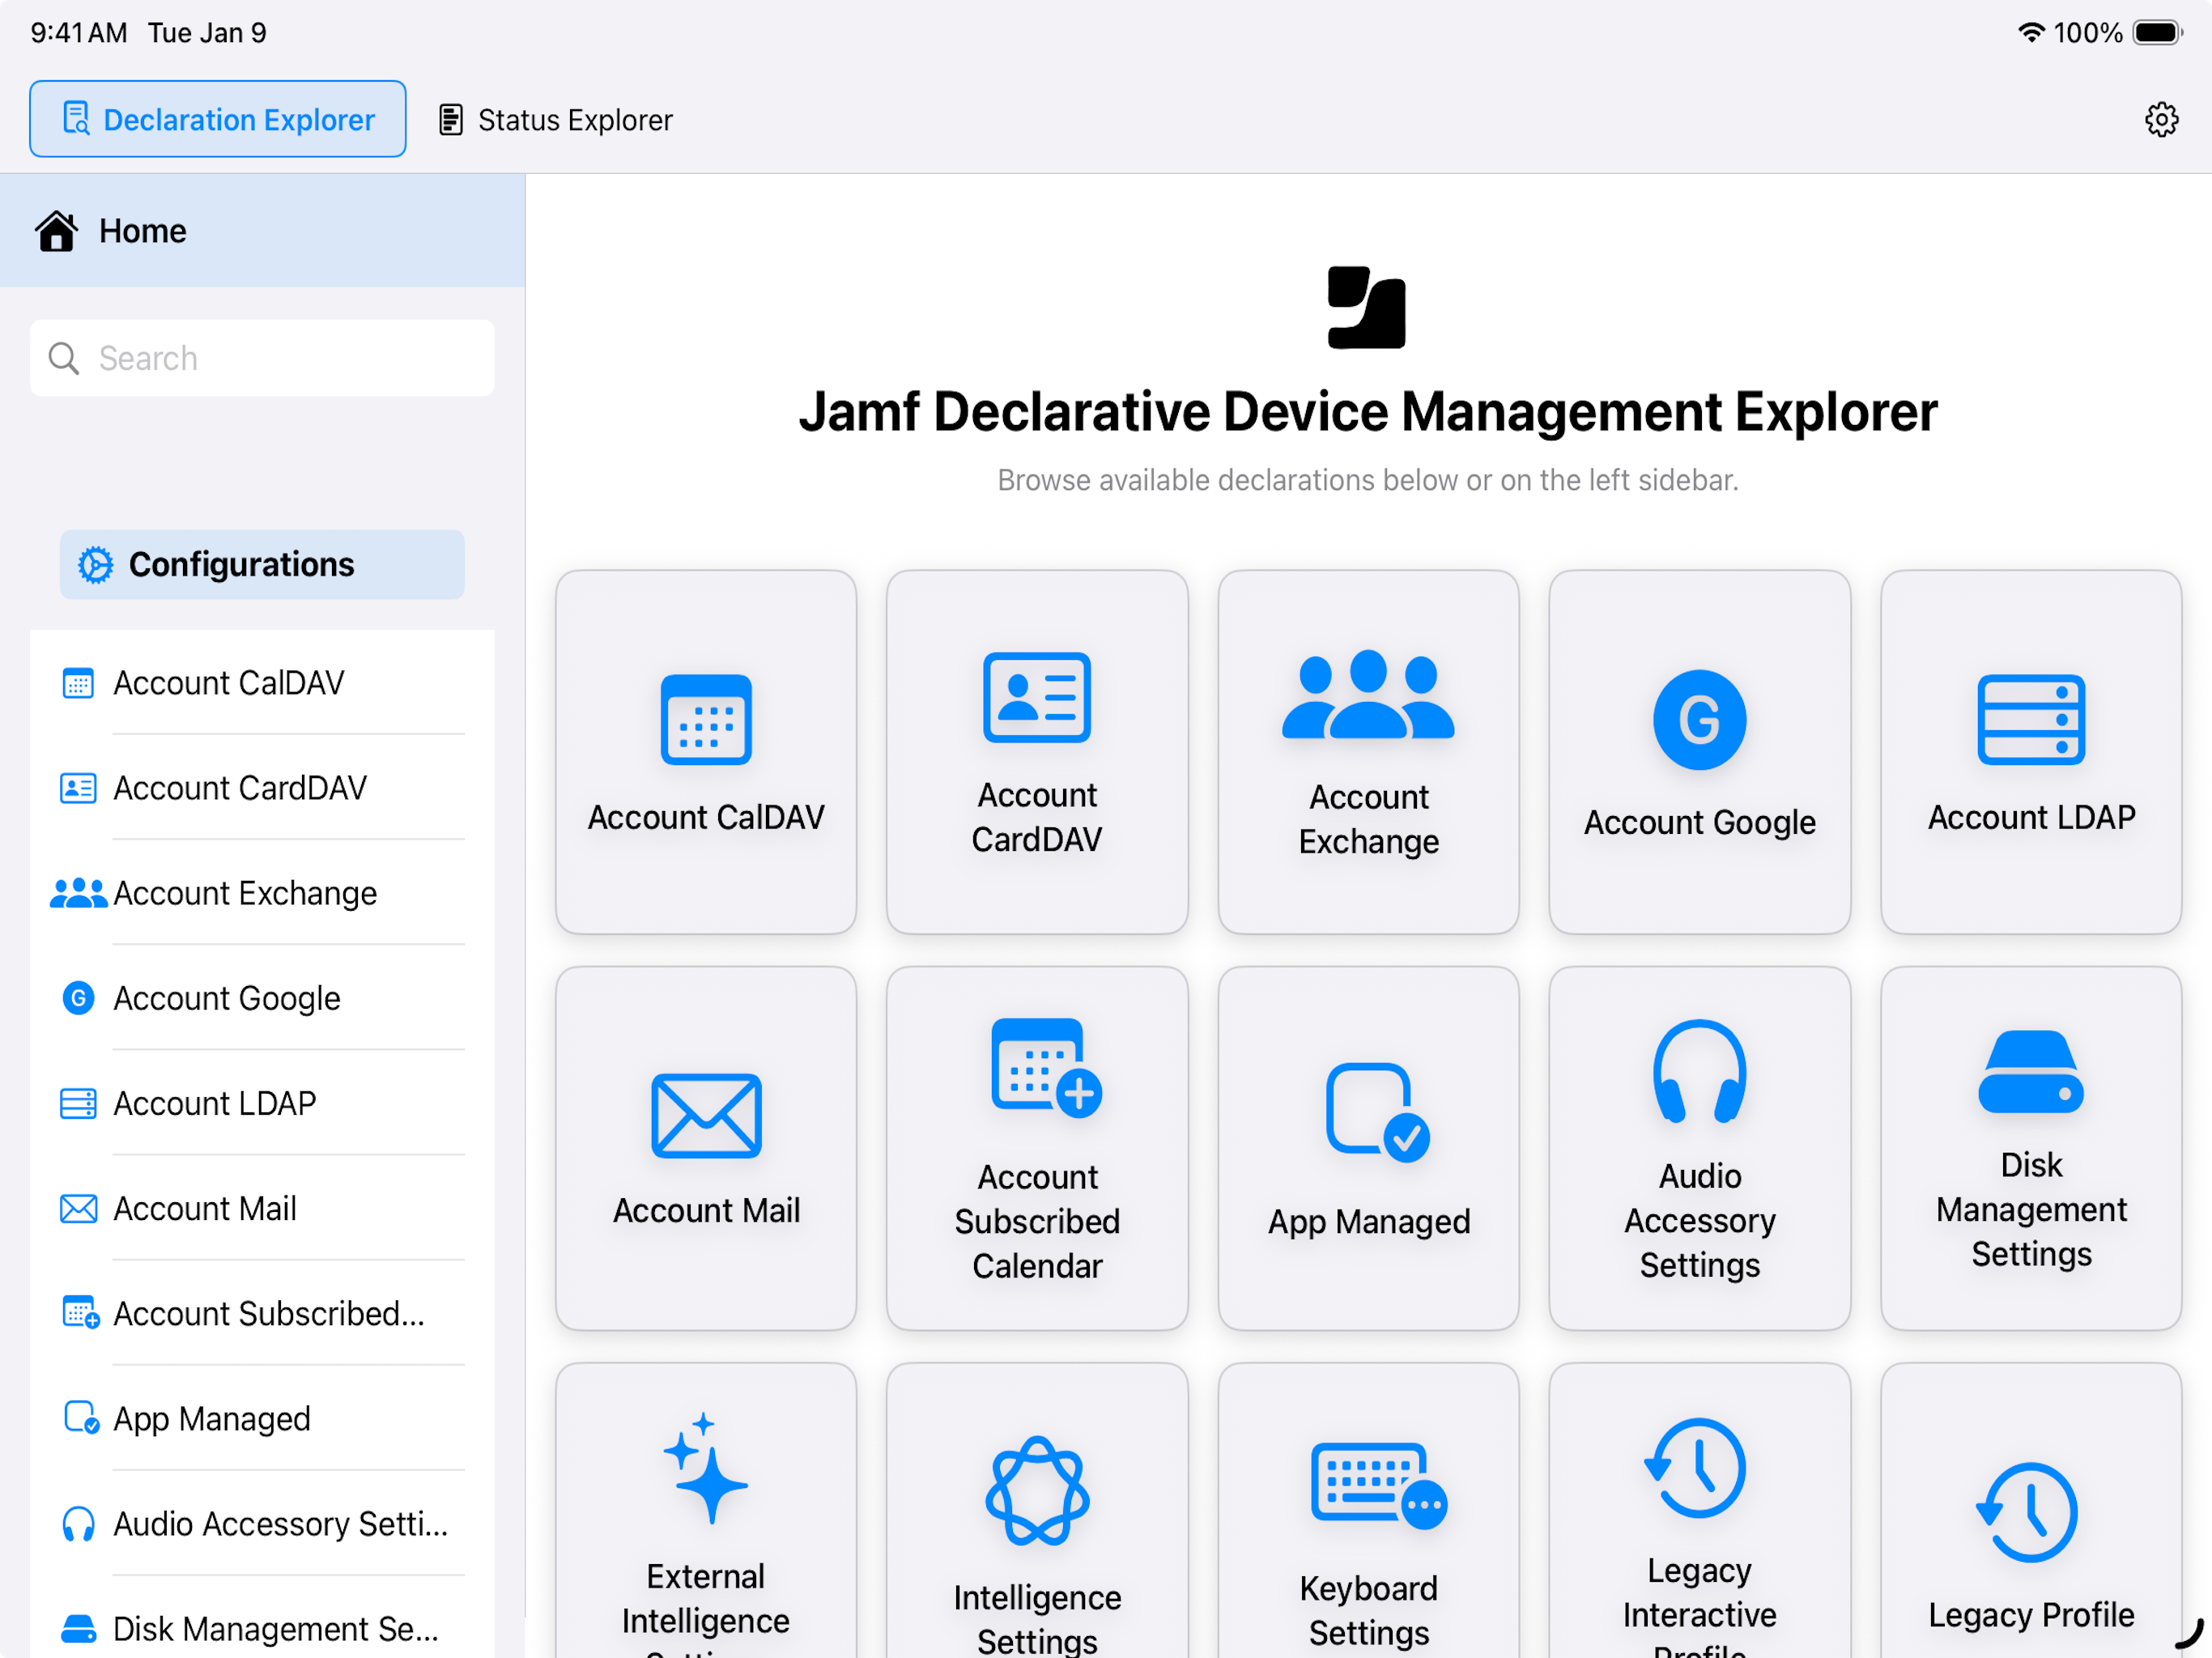
Task: Open Account Exchange in the sidebar list
Action: (262, 893)
